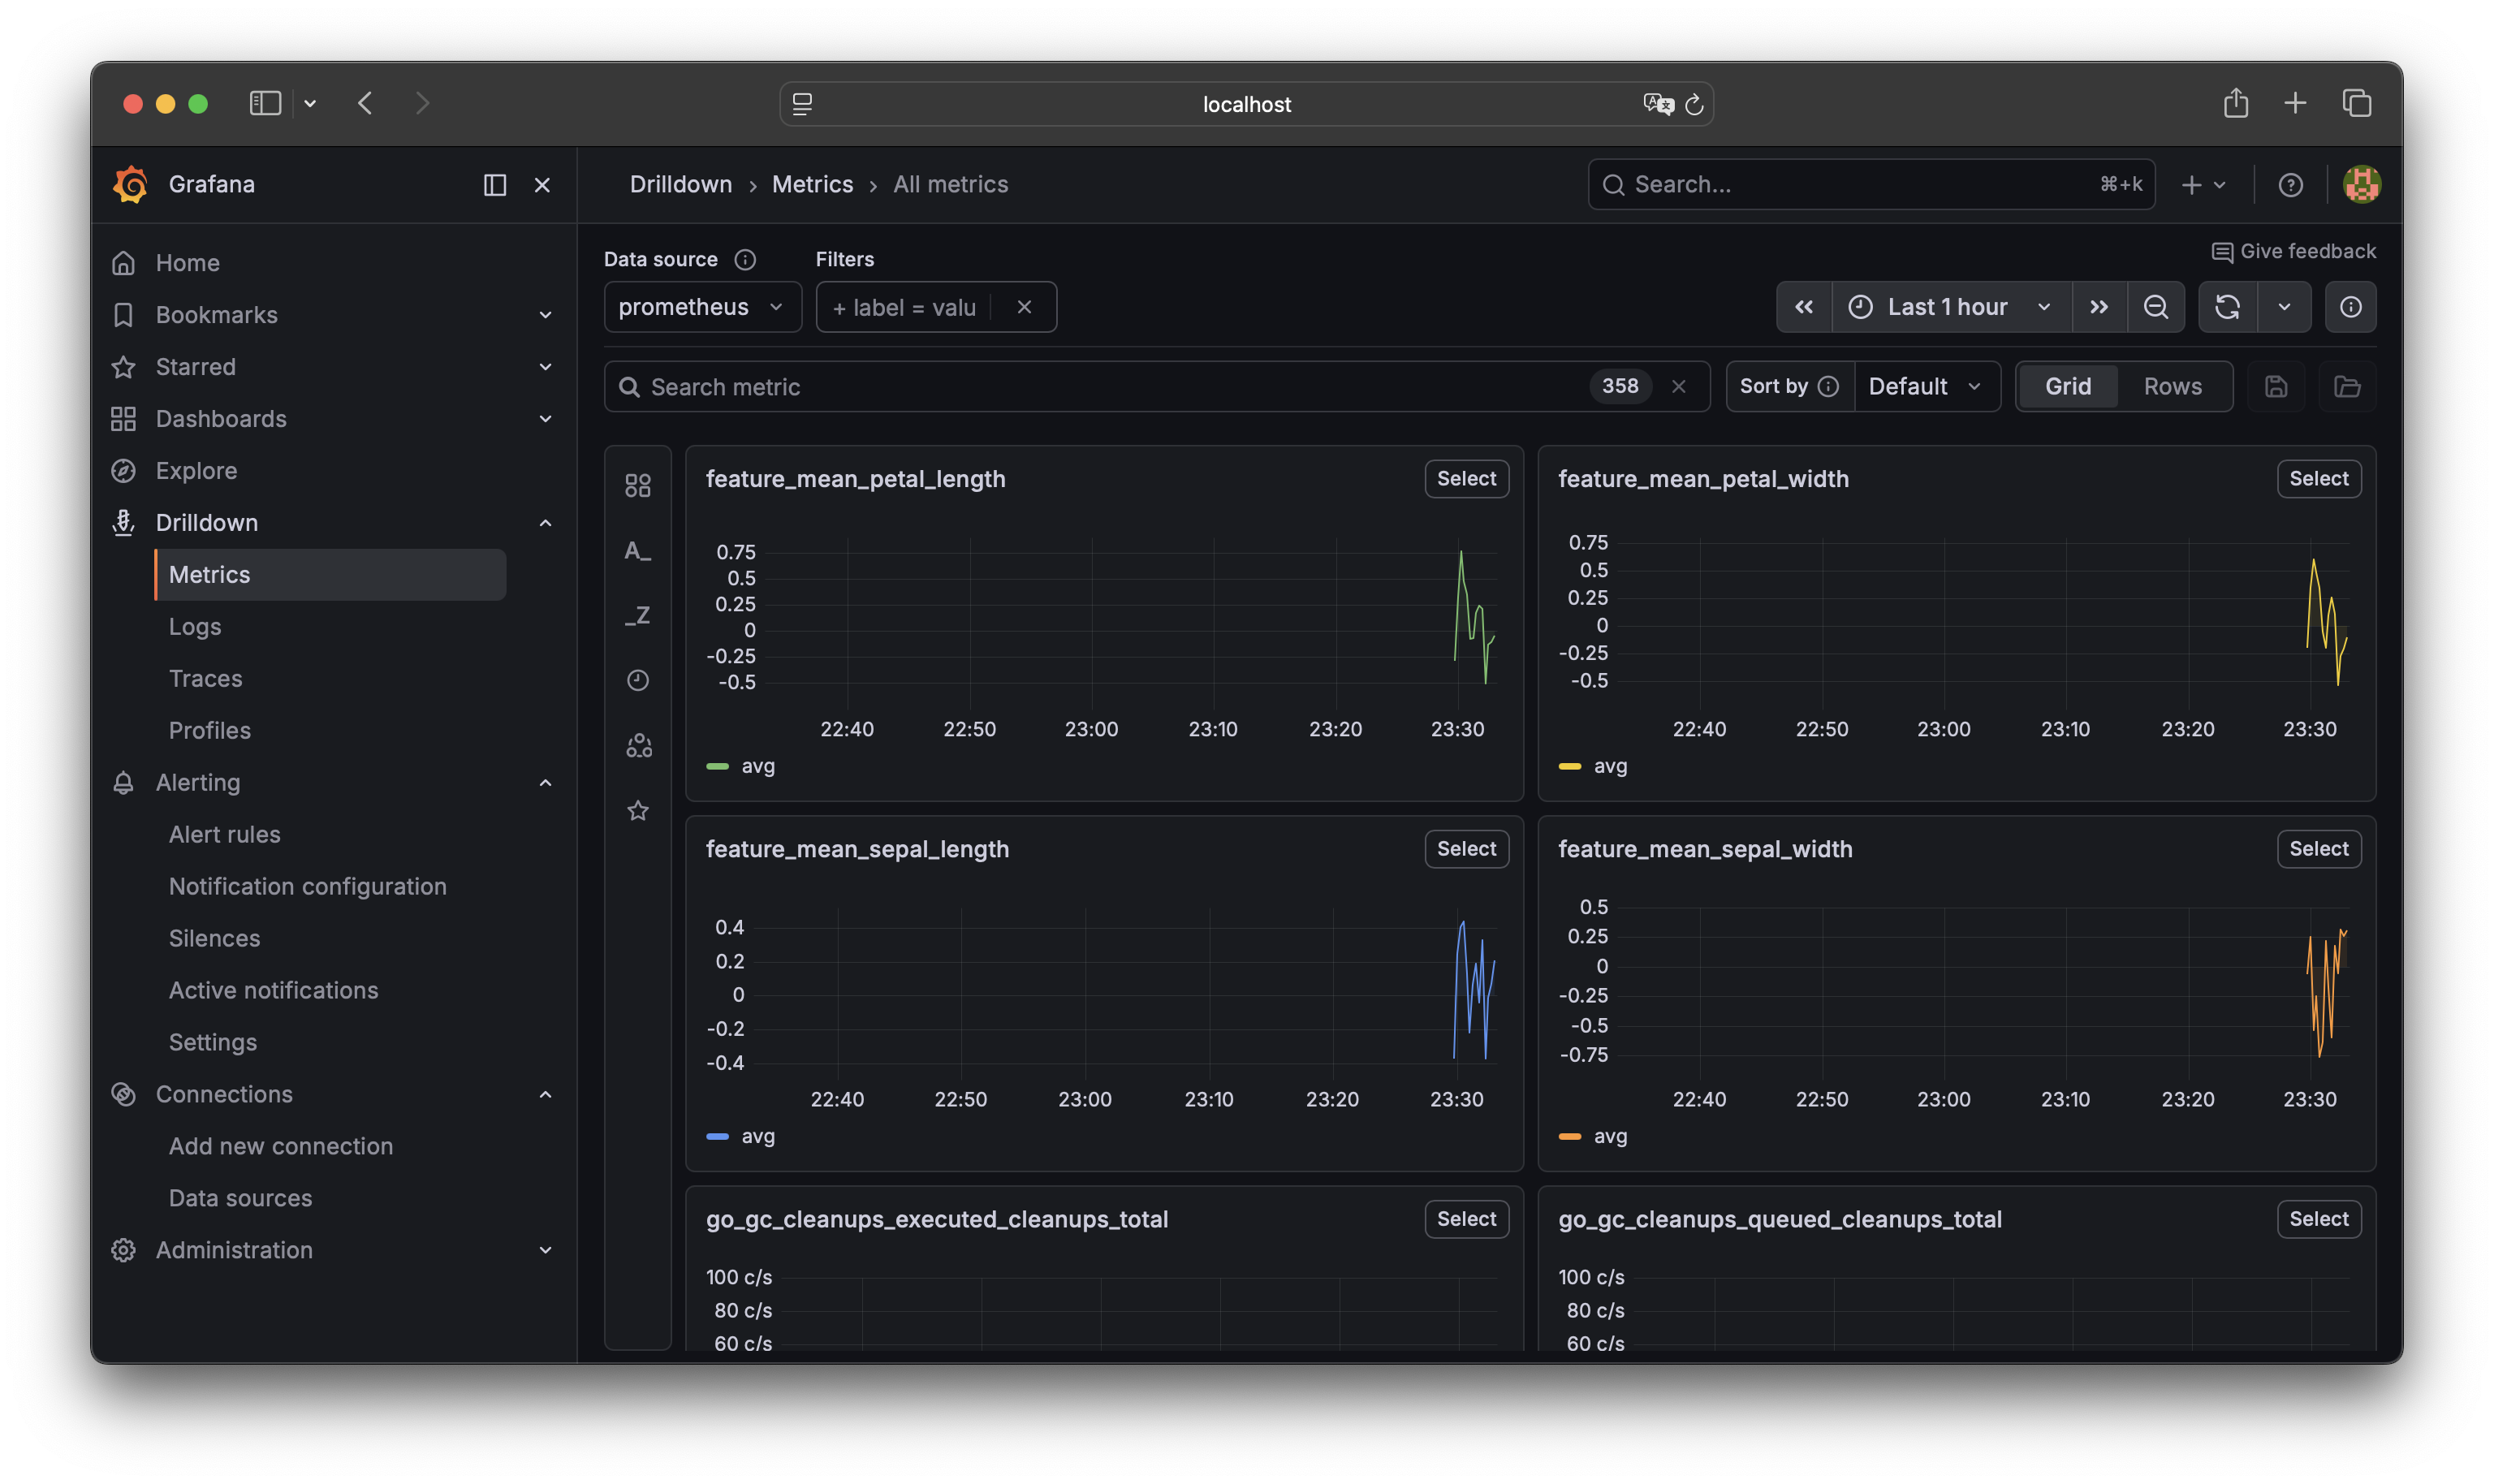
Task: Click the blue avg legend swatch
Action: pos(717,1137)
